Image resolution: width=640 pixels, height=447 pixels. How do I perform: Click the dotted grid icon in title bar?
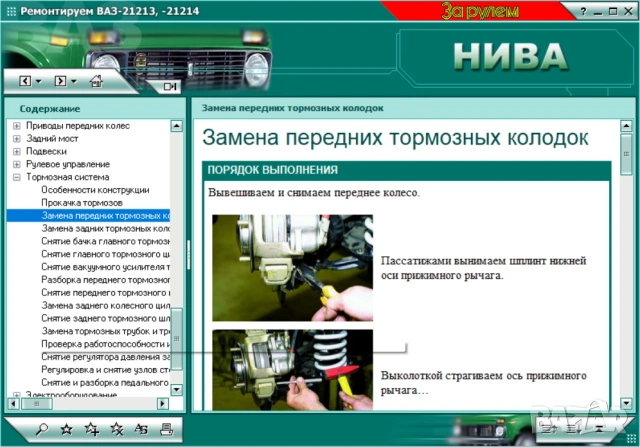point(11,11)
